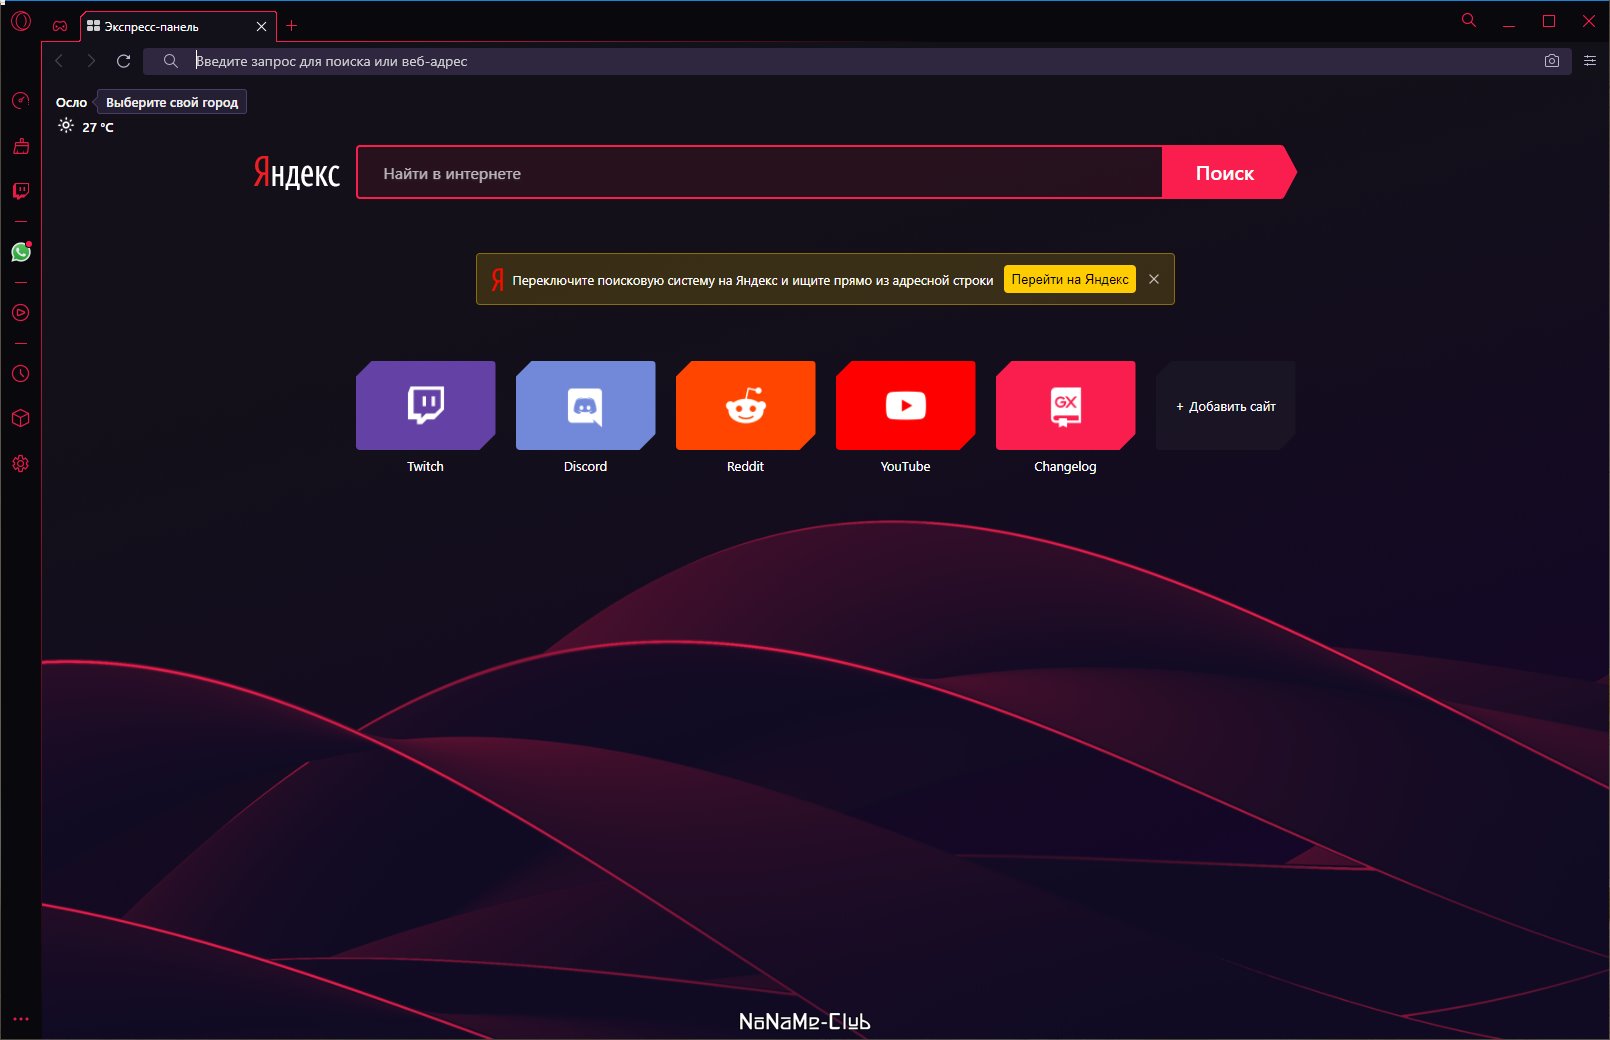Open Settings gear in sidebar
The height and width of the screenshot is (1040, 1610).
[x=21, y=464]
